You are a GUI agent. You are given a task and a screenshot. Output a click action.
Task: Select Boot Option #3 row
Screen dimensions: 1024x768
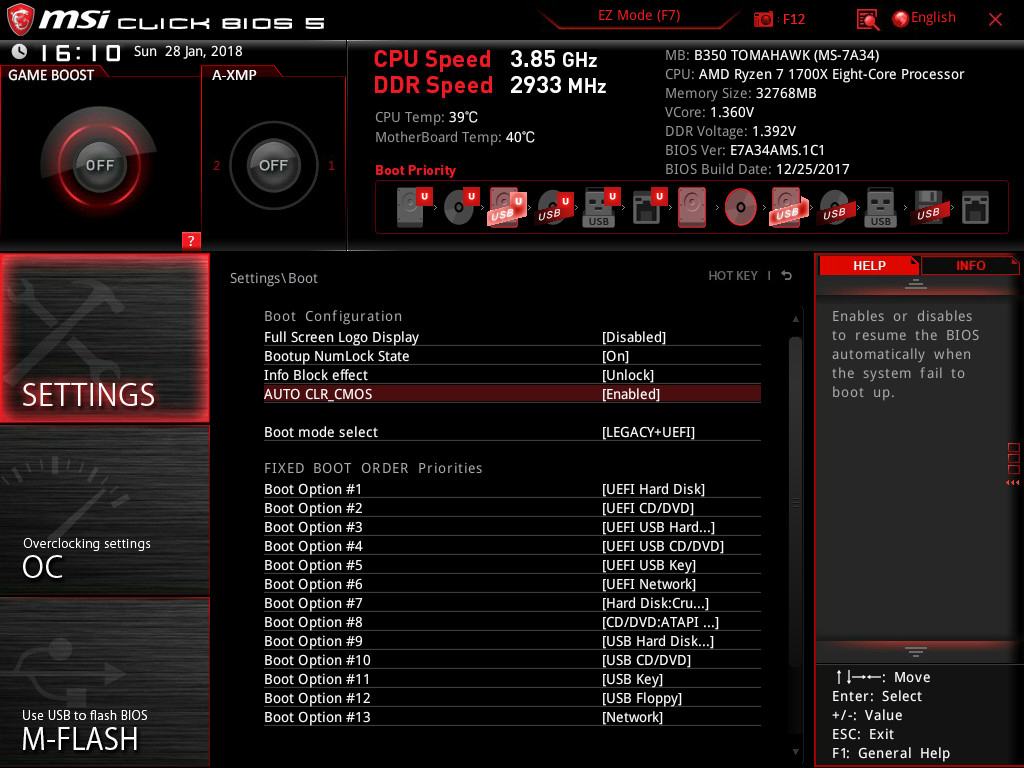coord(512,527)
